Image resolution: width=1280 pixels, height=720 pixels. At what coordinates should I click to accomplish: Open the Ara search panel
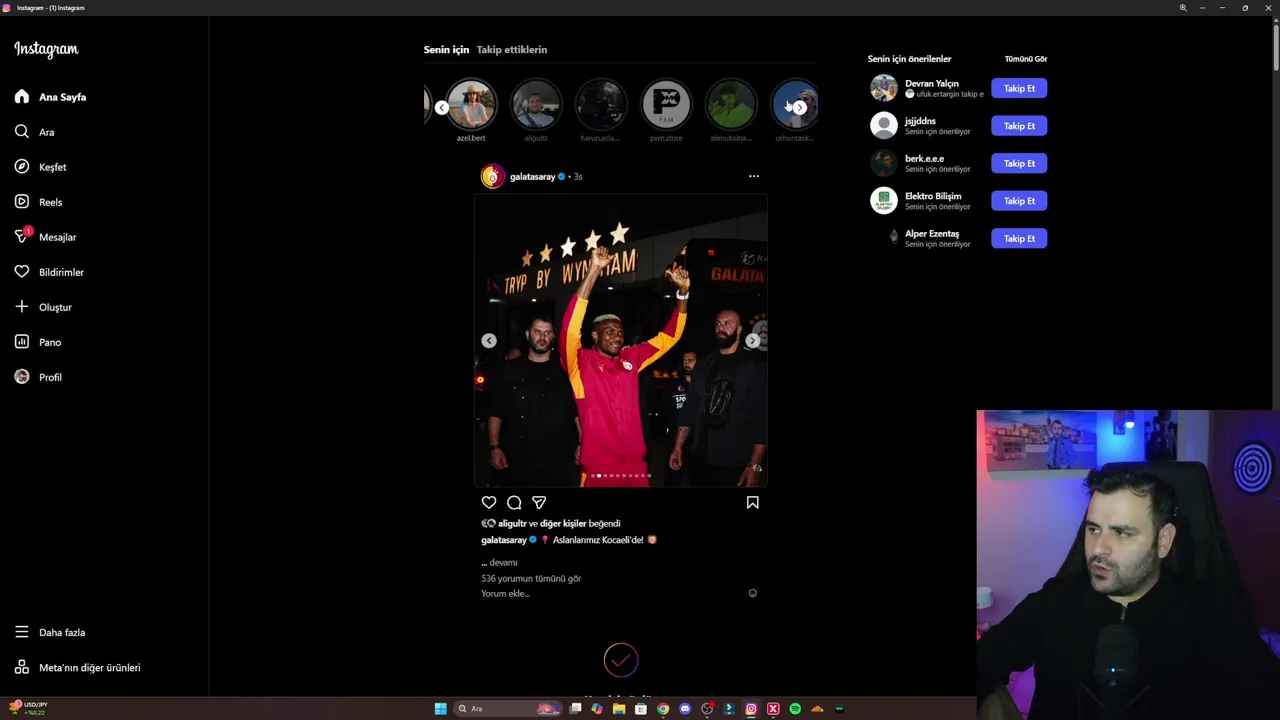[34, 132]
